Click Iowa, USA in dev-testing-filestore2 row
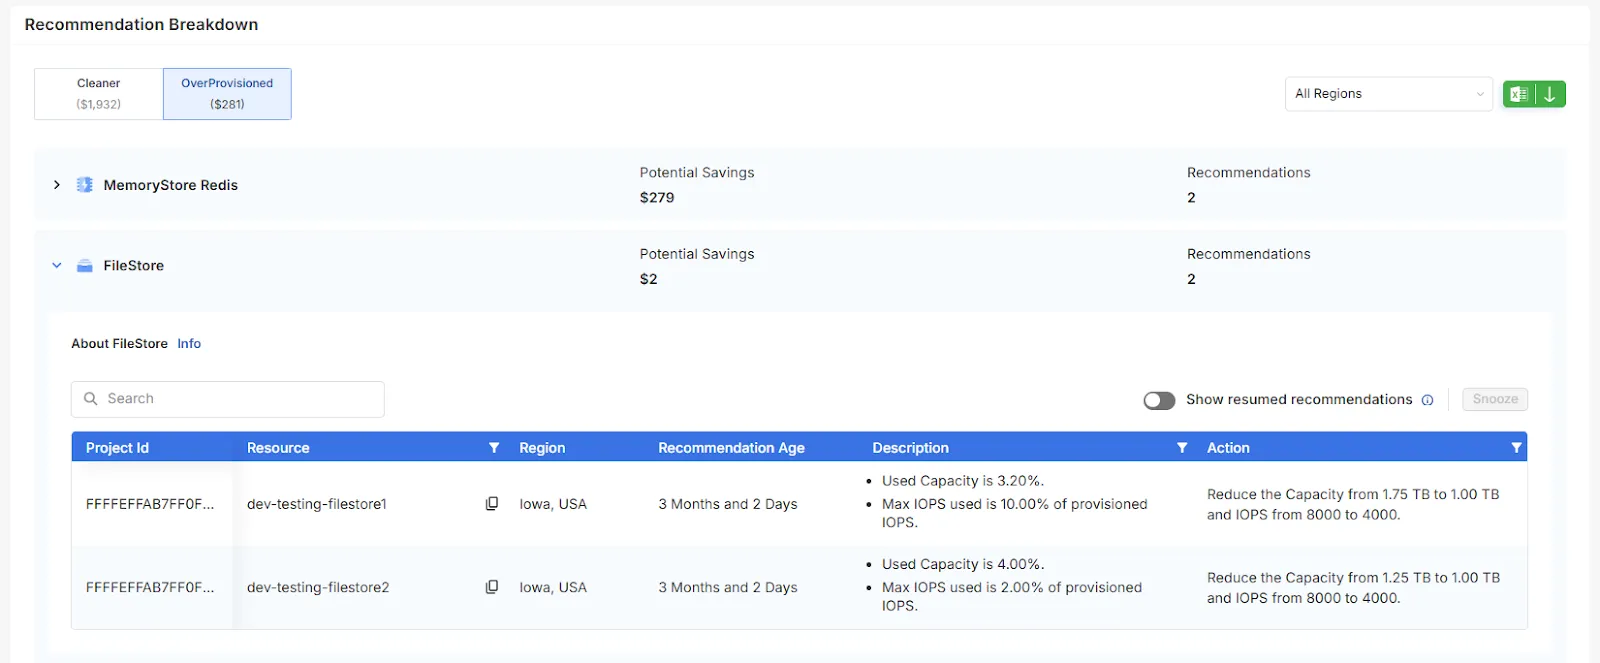1600x663 pixels. tap(553, 587)
